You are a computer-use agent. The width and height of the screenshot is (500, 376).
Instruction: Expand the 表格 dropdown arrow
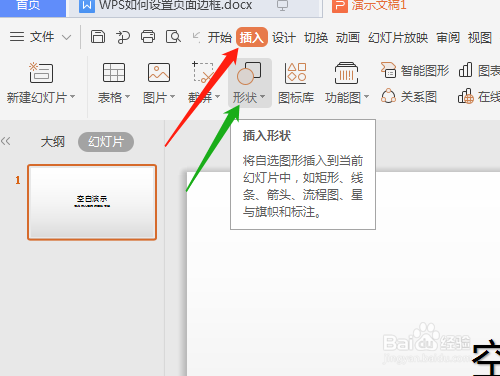[127, 97]
